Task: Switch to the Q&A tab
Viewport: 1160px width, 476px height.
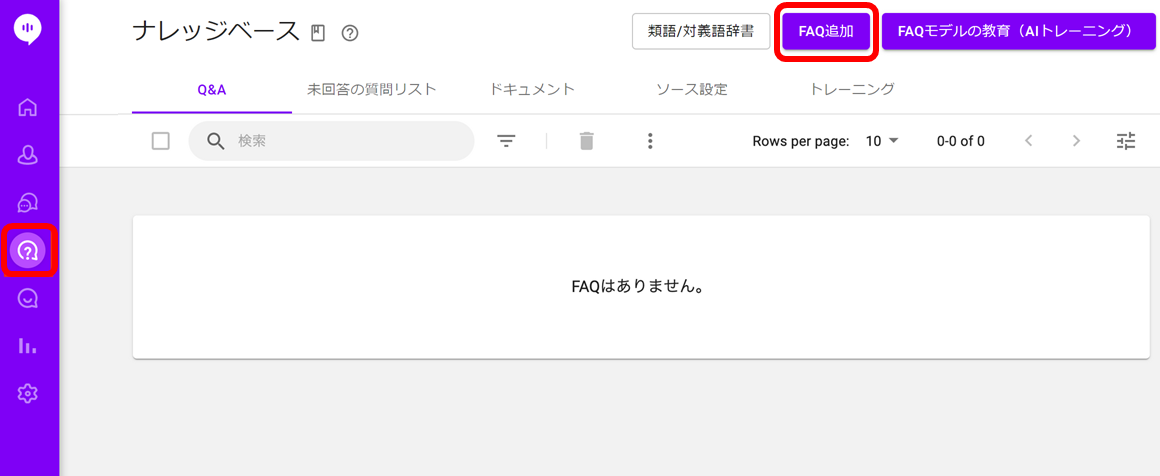Action: (x=212, y=90)
